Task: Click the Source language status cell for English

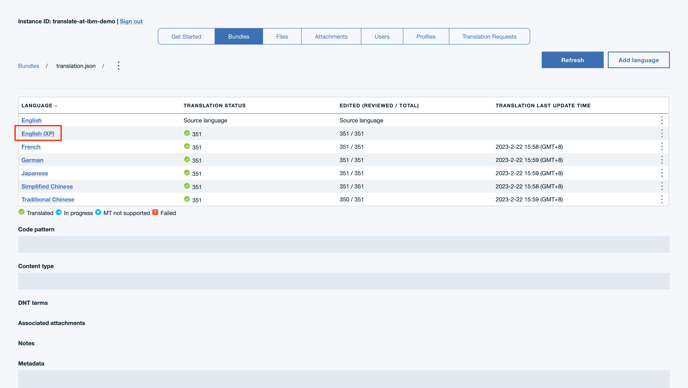Action: point(205,120)
